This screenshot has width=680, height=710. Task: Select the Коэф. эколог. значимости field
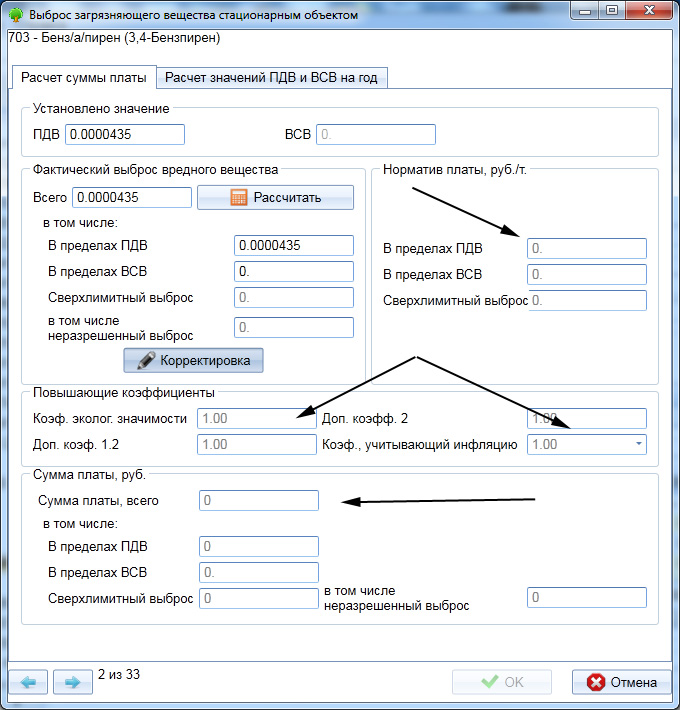pyautogui.click(x=258, y=418)
